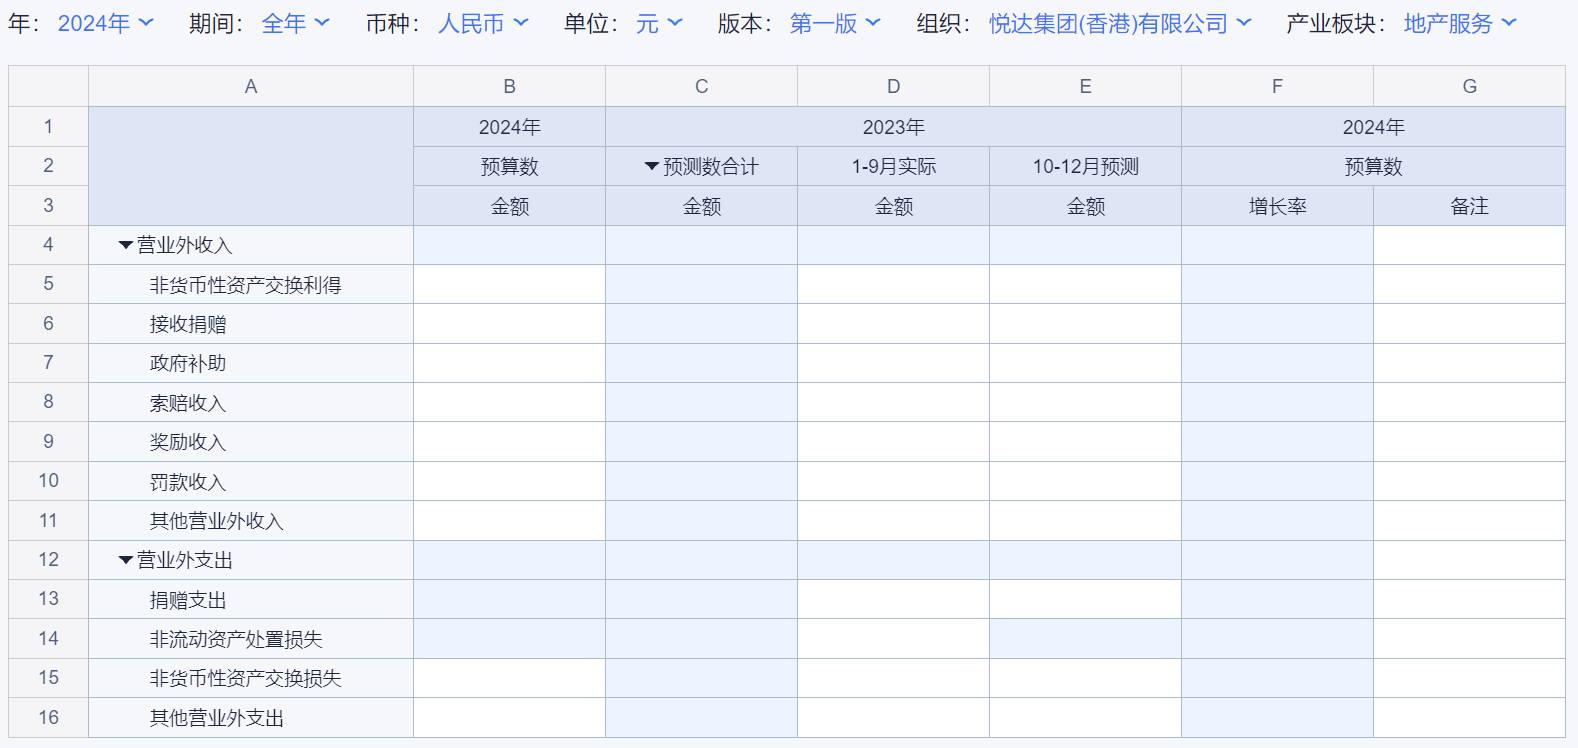Collapse the 预测数合计 column group
This screenshot has height=748, width=1578.
pyautogui.click(x=652, y=167)
